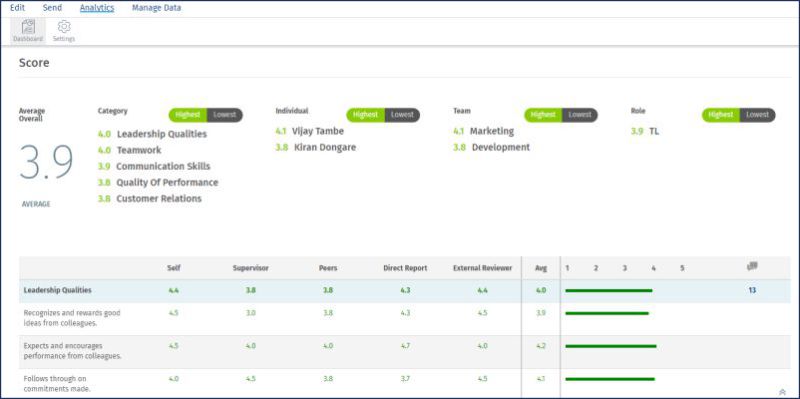Click the 'Follows through' score bar
Screen dimensions: 800x399
coord(610,379)
